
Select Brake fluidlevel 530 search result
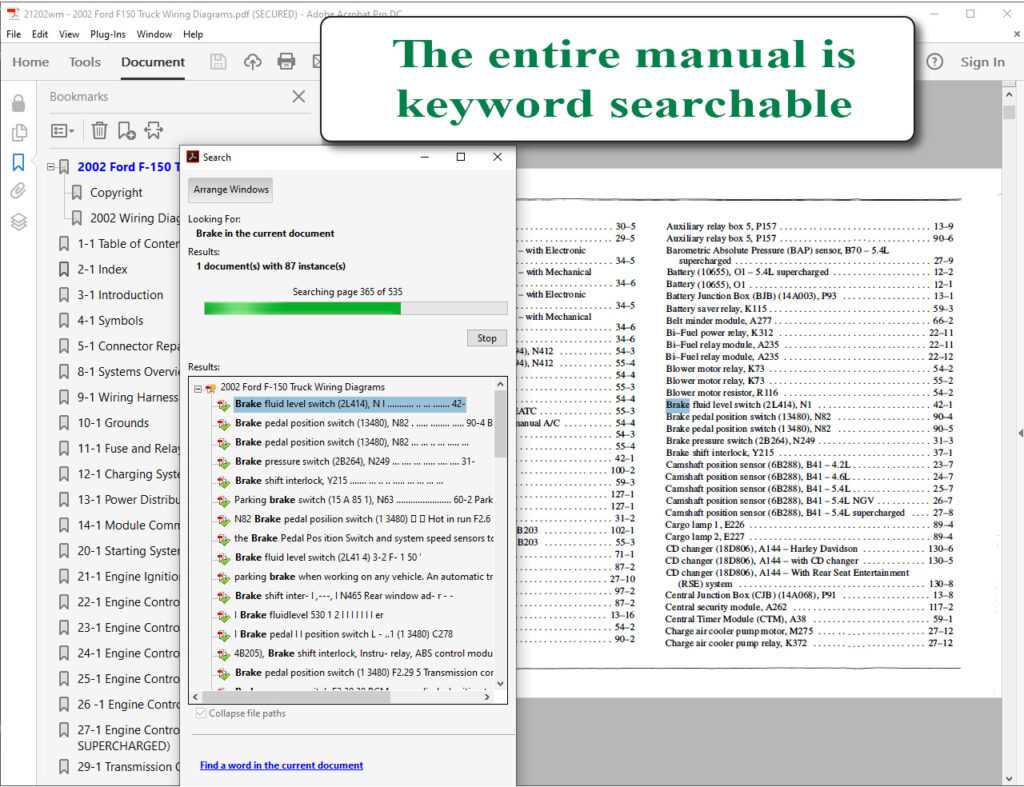point(309,615)
